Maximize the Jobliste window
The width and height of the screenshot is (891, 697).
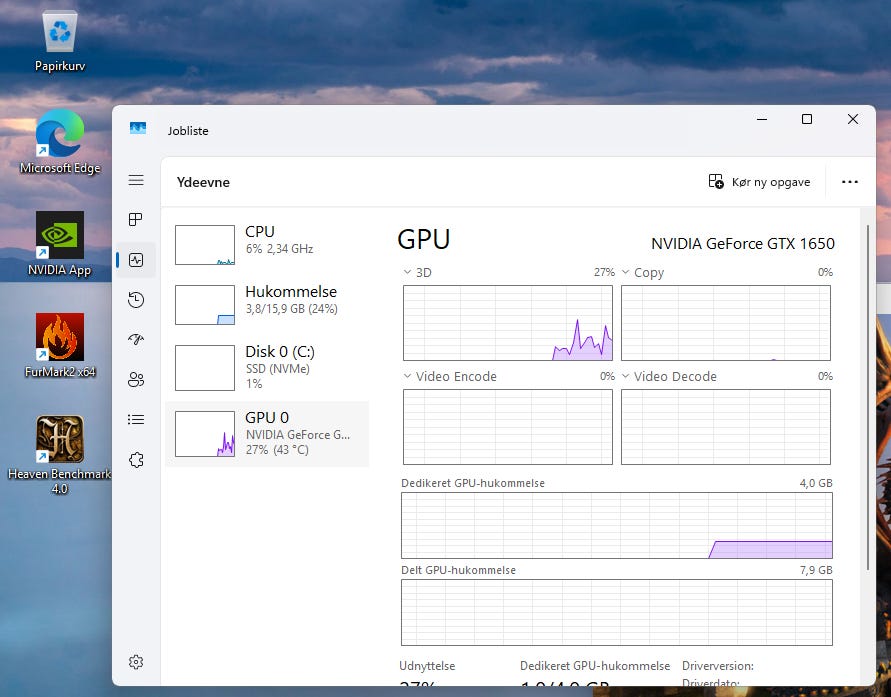click(x=807, y=119)
